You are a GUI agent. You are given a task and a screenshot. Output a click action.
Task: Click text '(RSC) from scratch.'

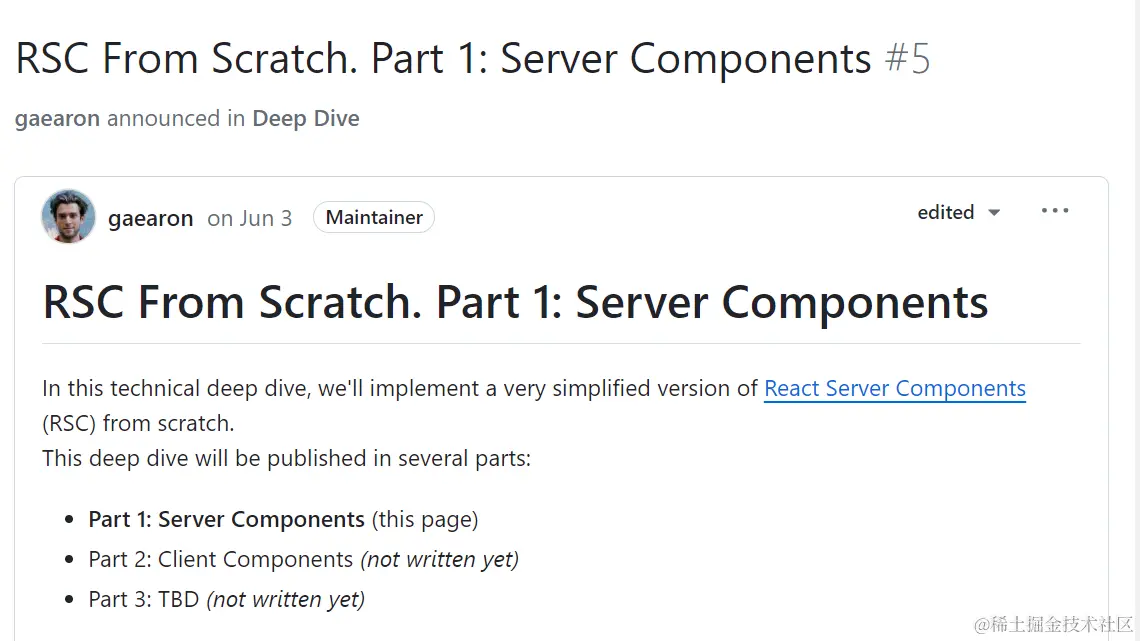pyautogui.click(x=138, y=423)
